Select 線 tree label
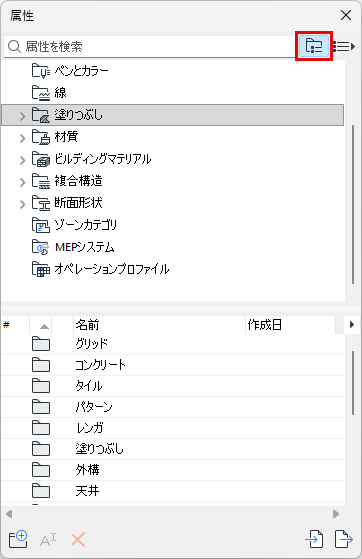This screenshot has width=362, height=559. click(60, 93)
